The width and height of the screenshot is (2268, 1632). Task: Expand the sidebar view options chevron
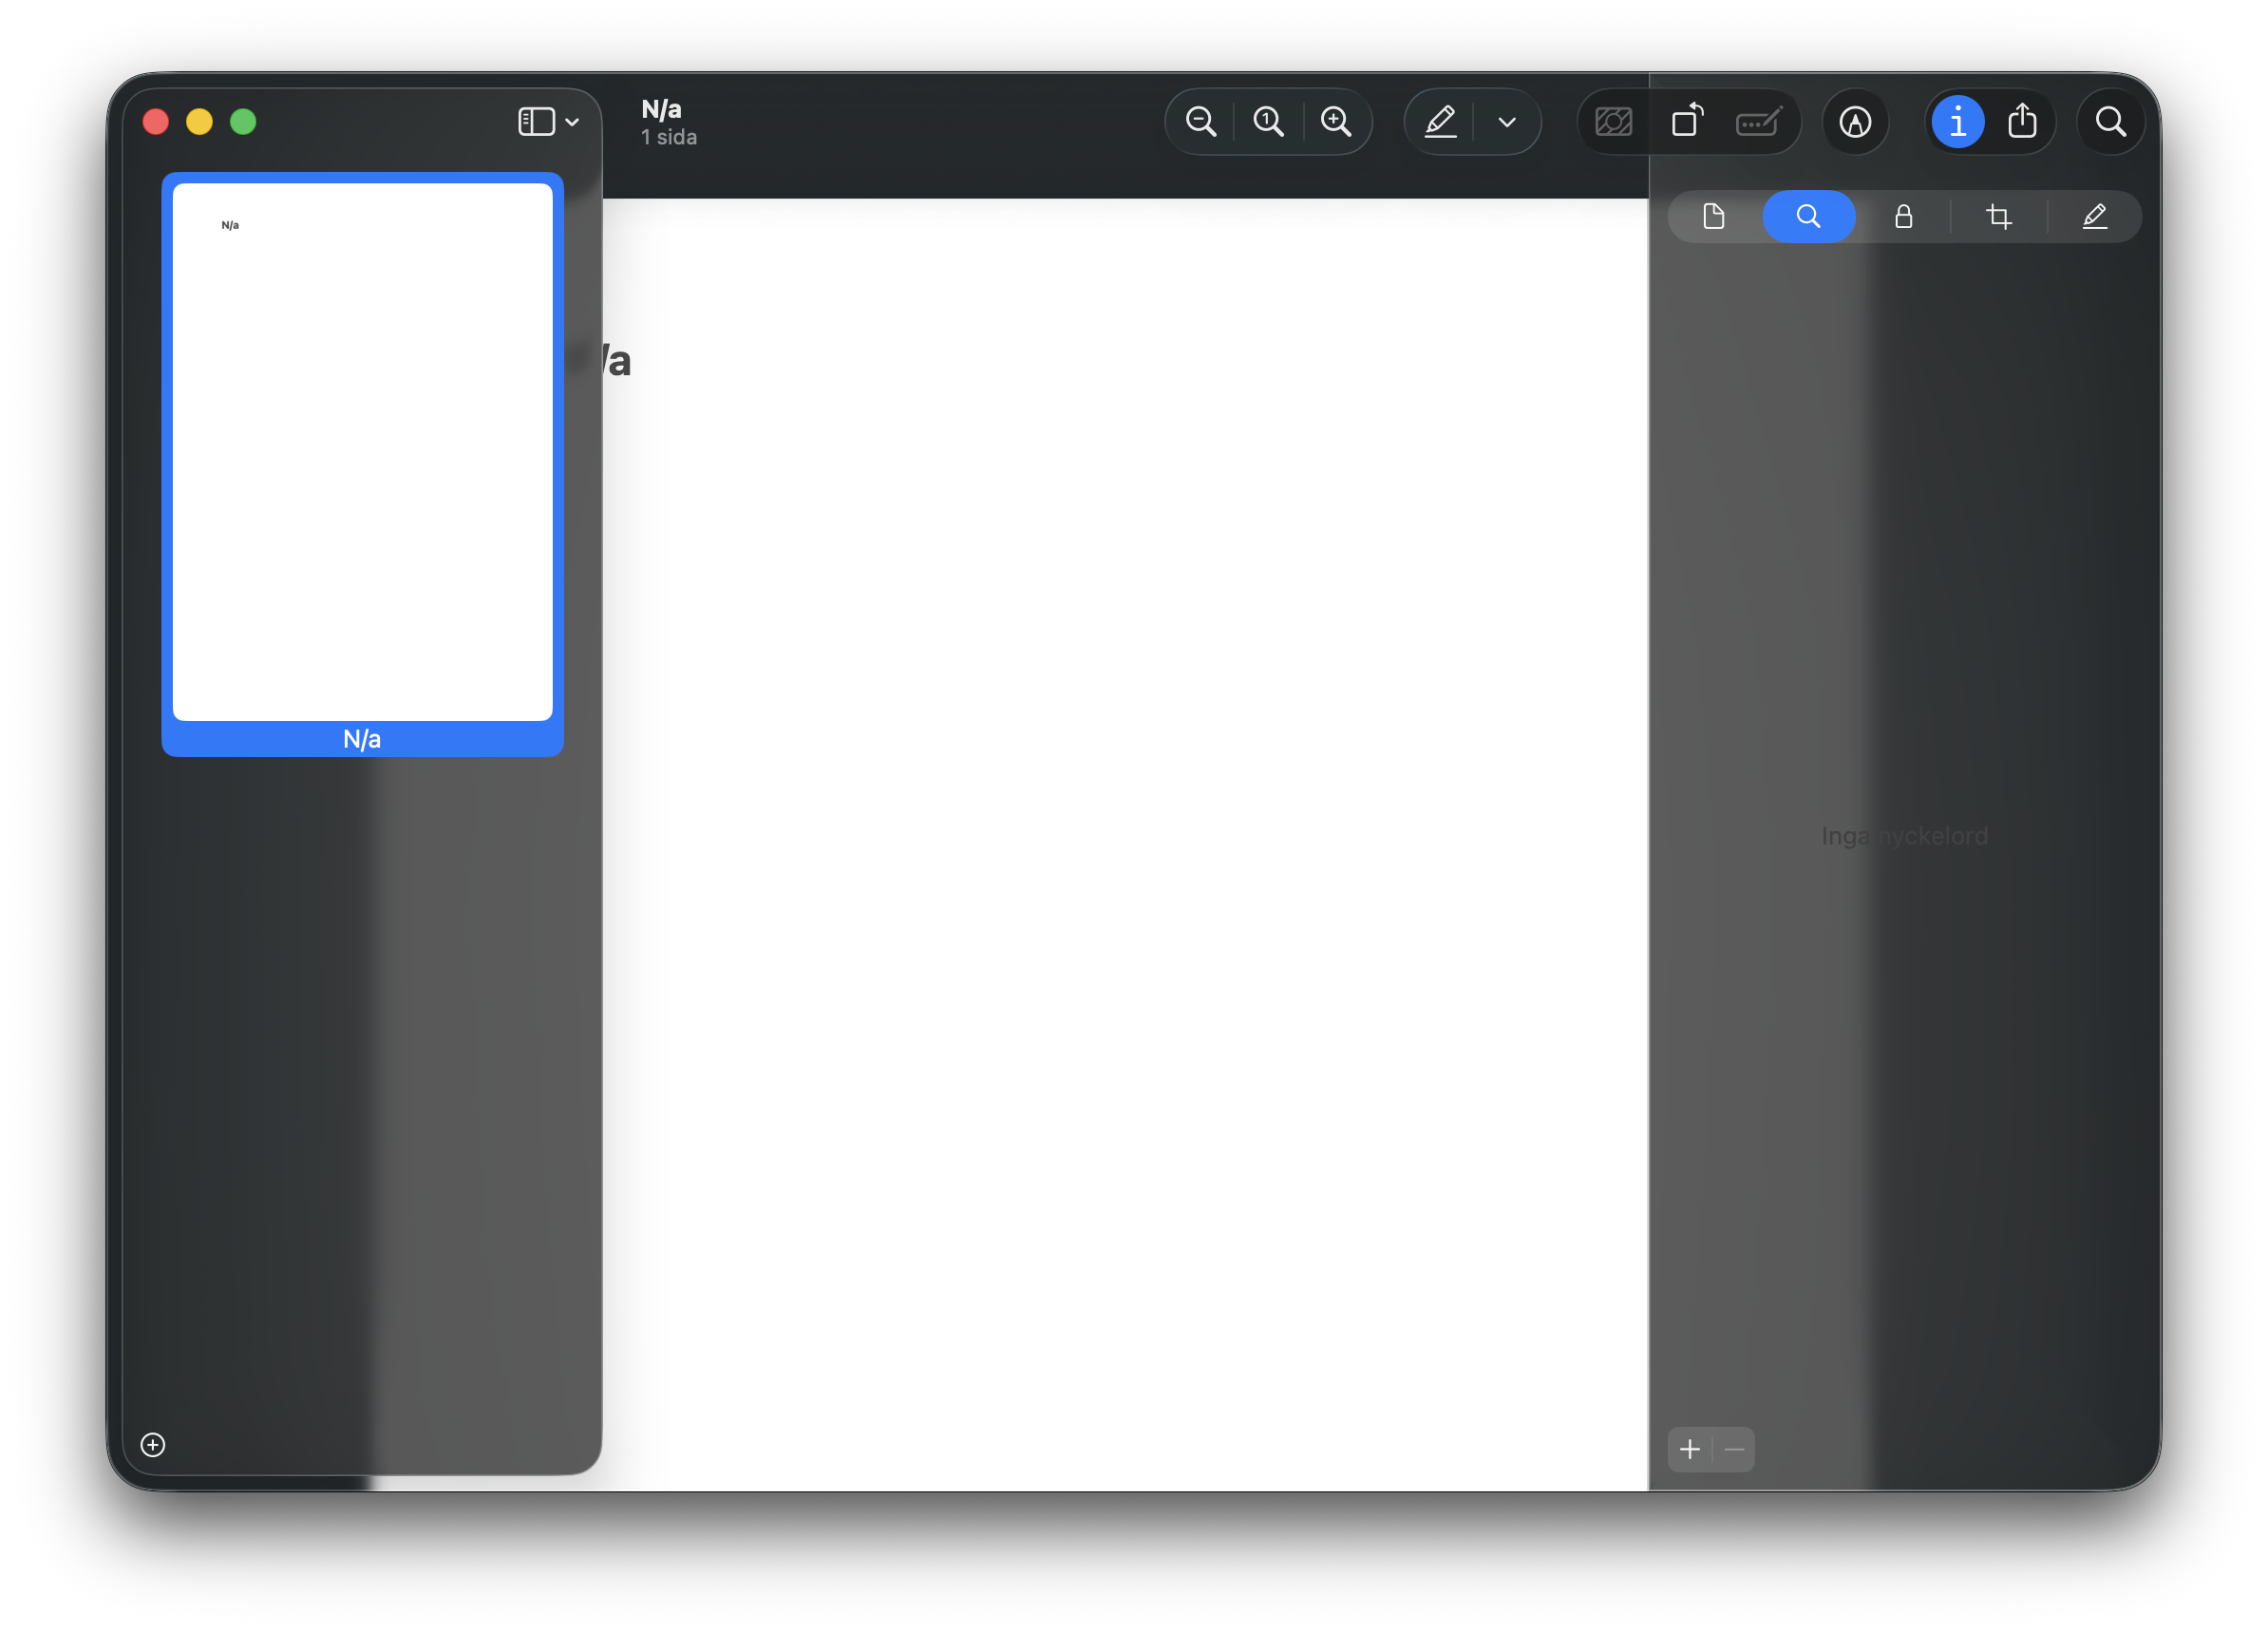click(572, 122)
